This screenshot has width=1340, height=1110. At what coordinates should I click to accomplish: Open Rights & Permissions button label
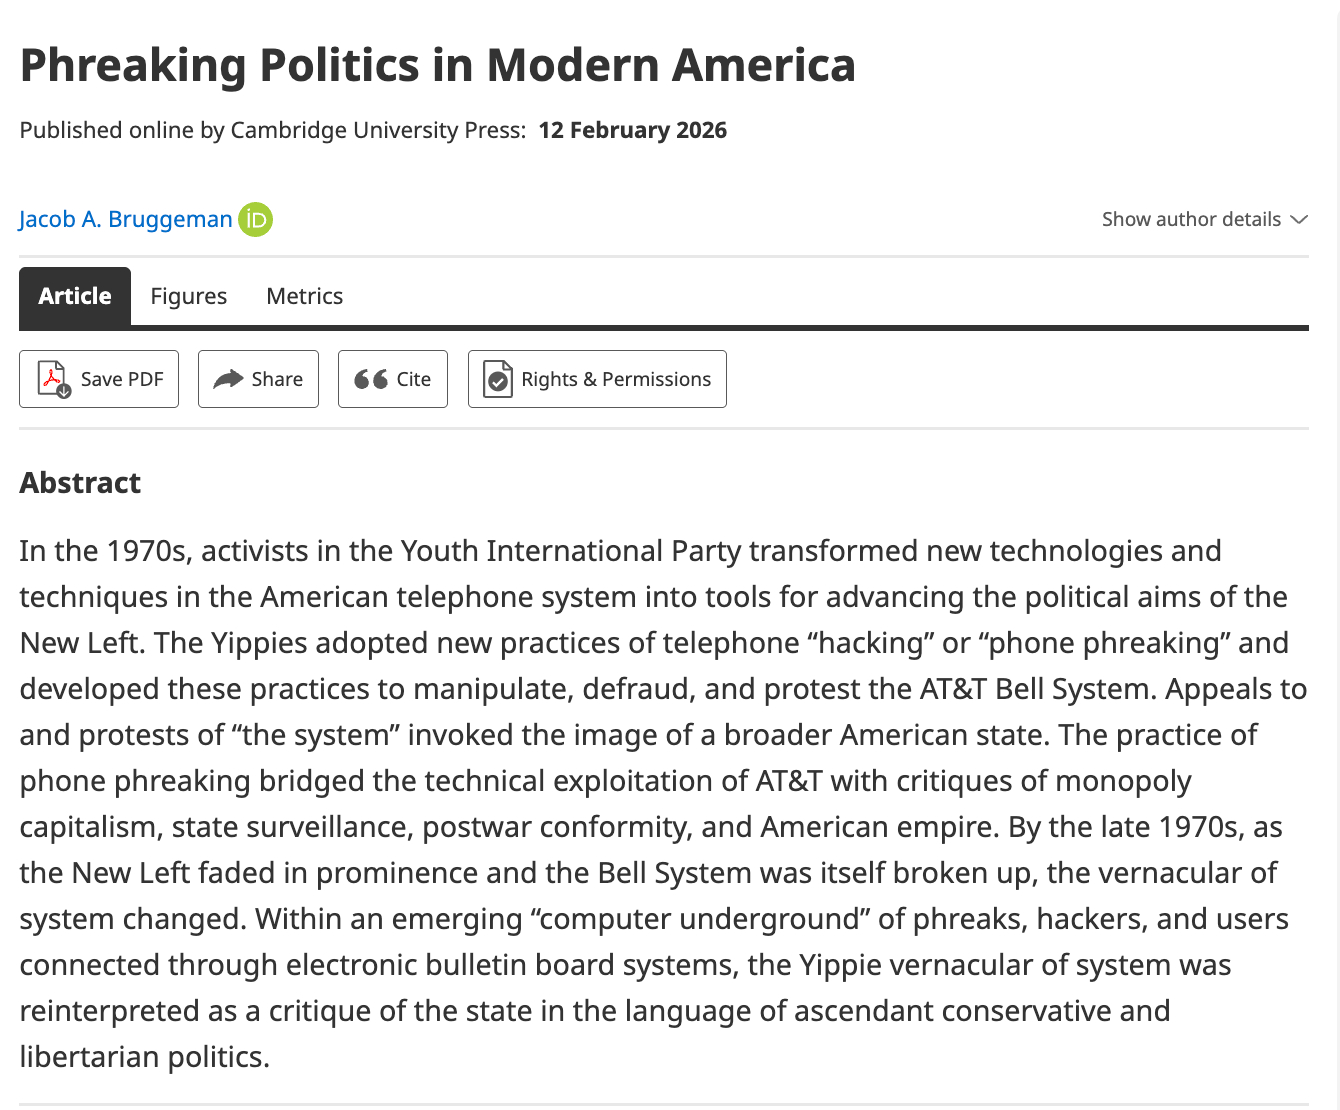[616, 379]
